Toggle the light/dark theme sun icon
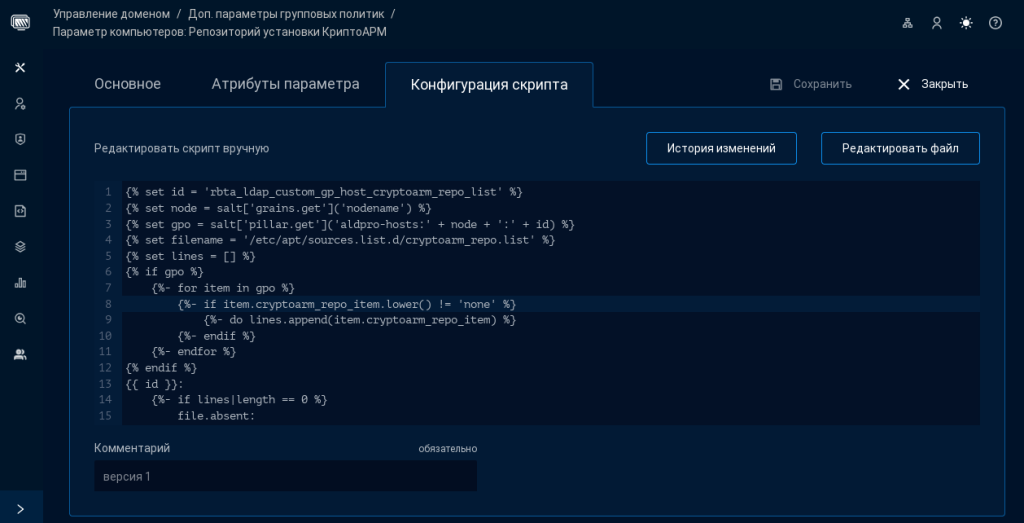Image resolution: width=1024 pixels, height=523 pixels. pos(966,23)
